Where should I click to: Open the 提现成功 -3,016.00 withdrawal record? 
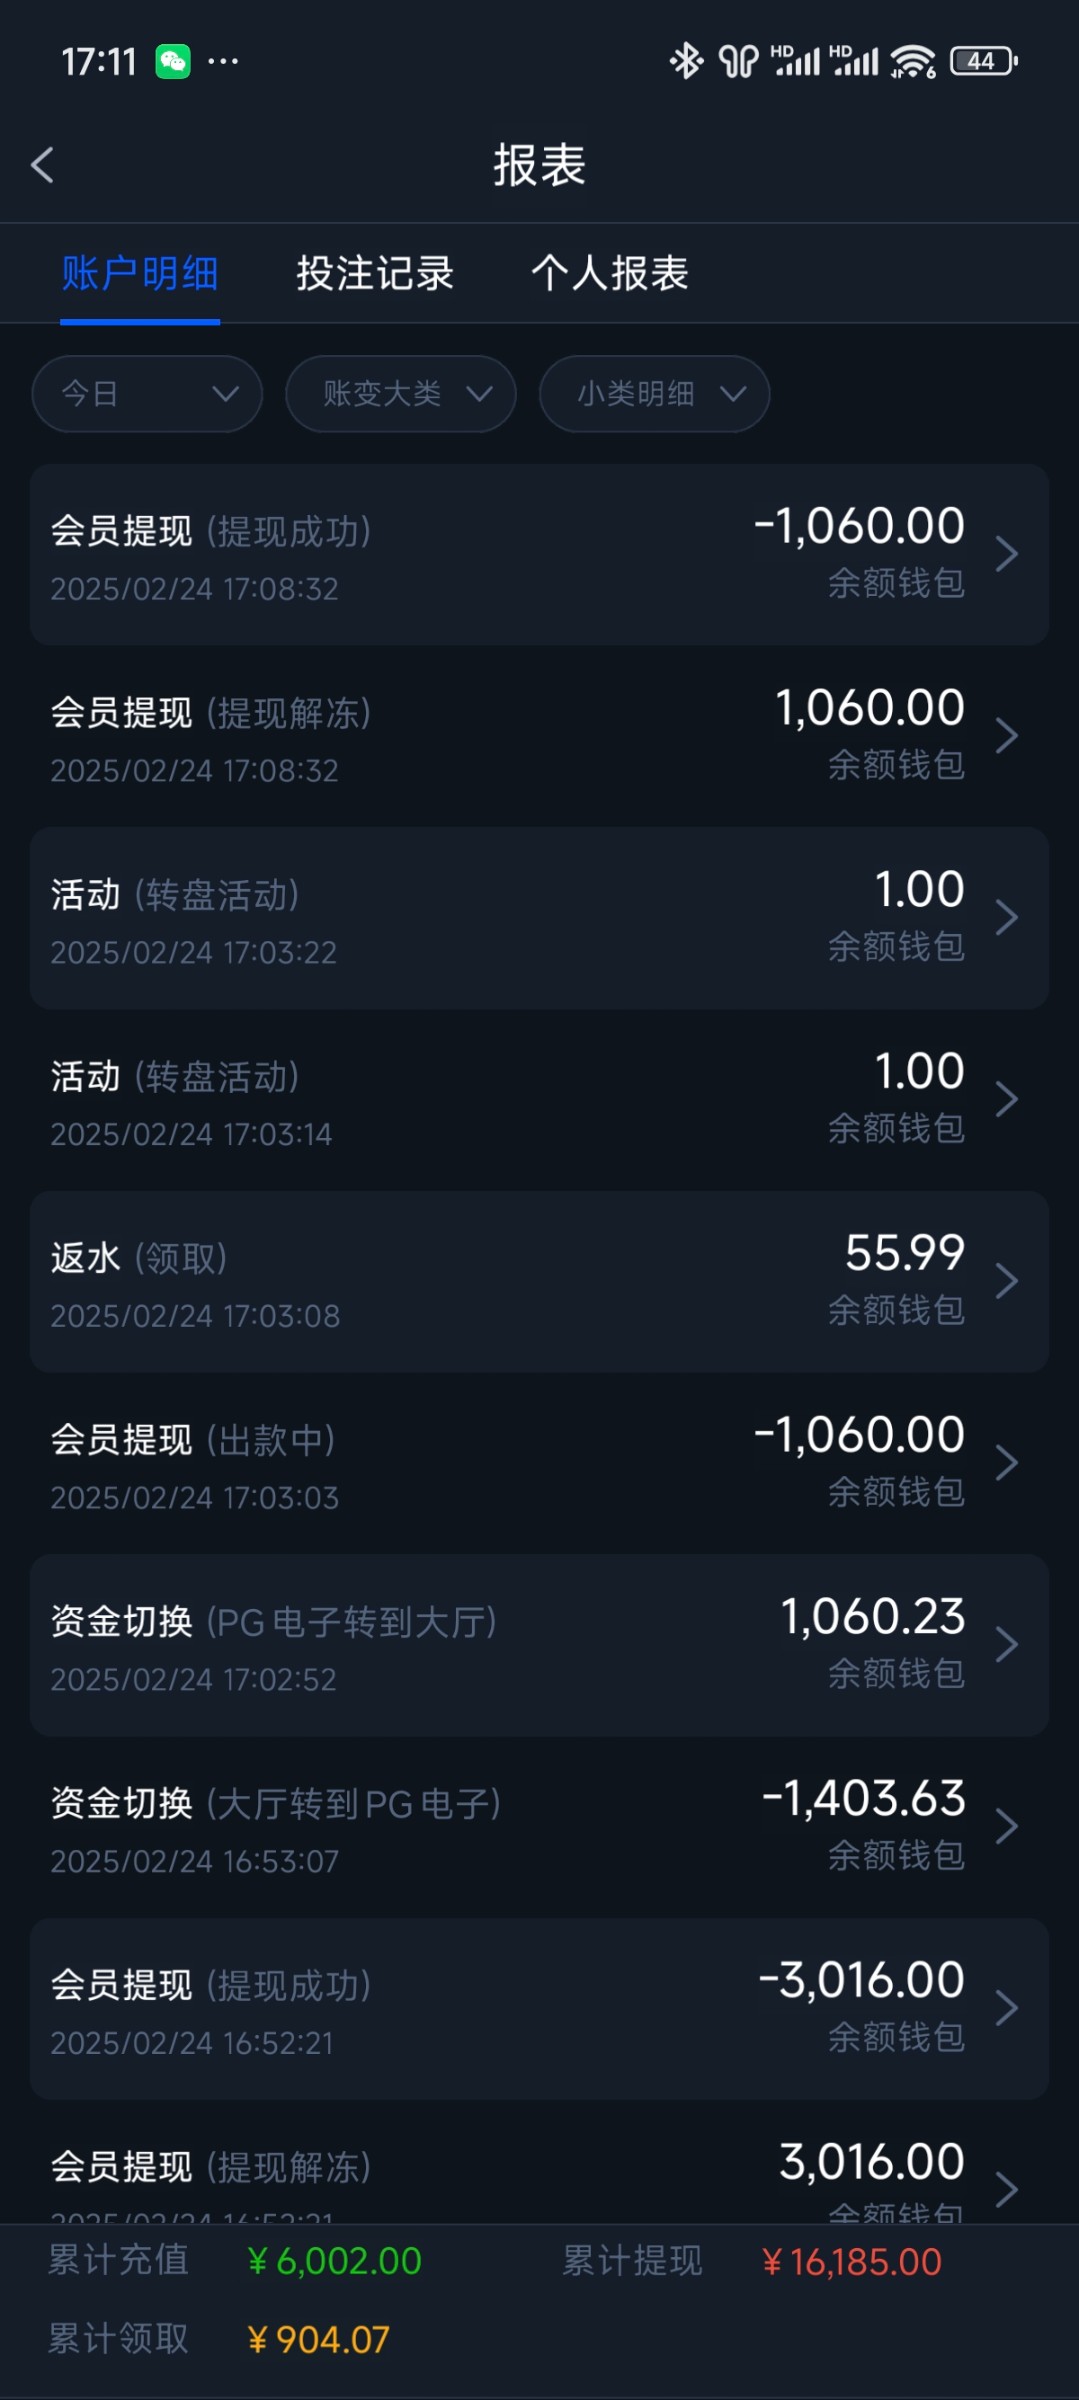[x=539, y=2008]
